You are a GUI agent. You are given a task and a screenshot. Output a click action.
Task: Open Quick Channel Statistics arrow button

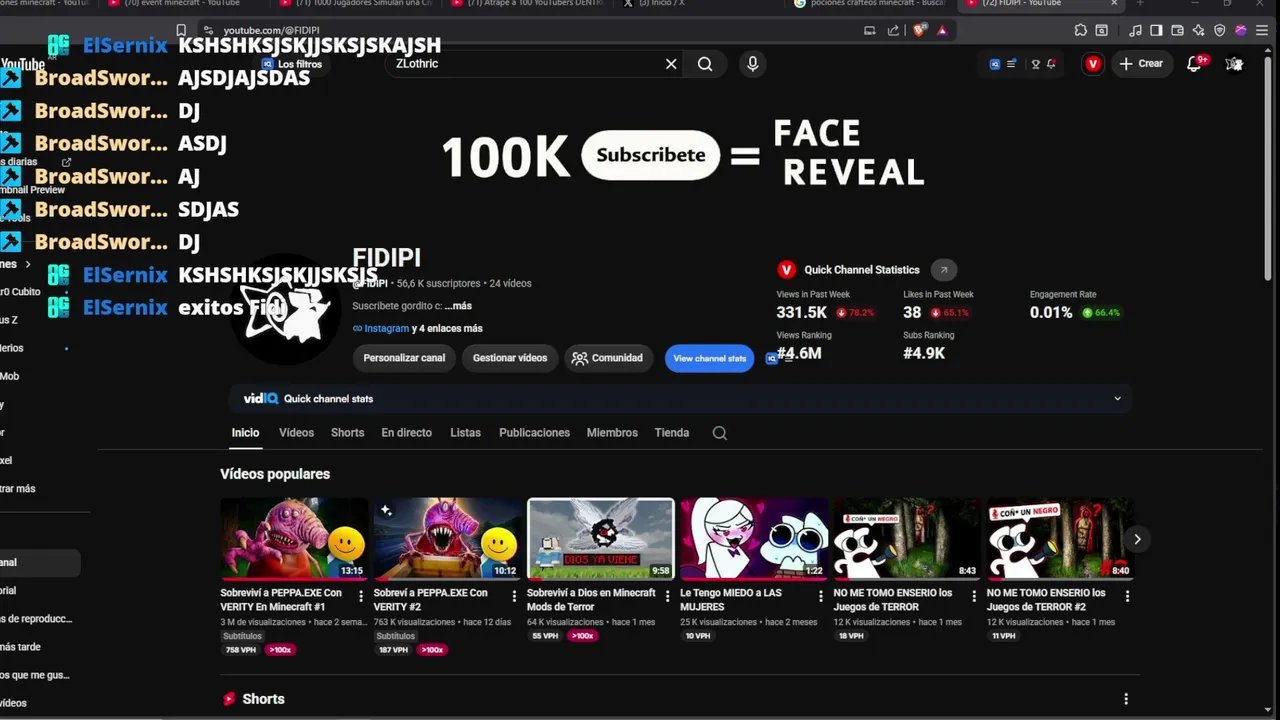click(943, 270)
